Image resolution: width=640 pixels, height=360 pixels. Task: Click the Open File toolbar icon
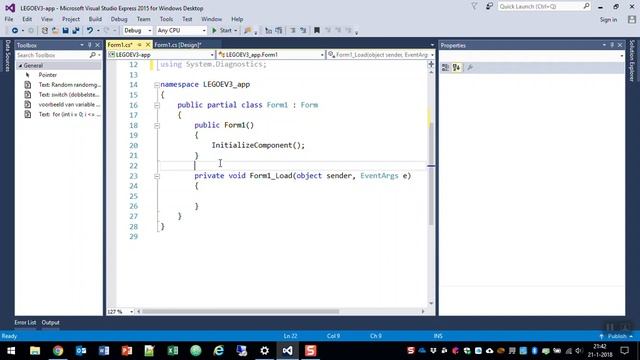pyautogui.click(x=55, y=31)
